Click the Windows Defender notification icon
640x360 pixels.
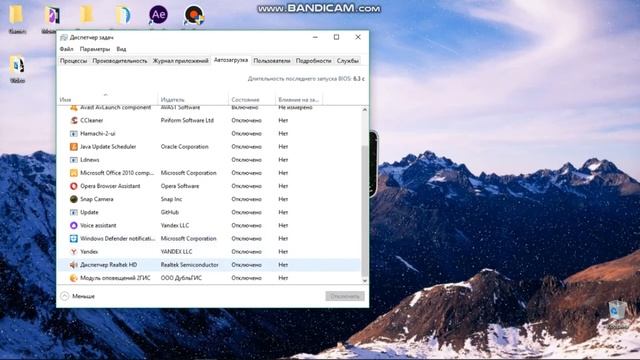[x=73, y=238]
